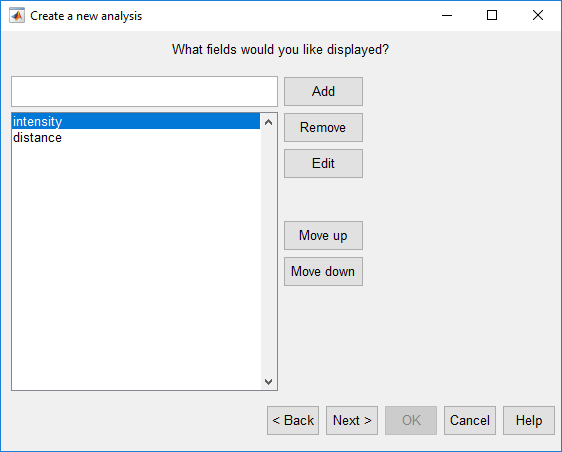The image size is (562, 452).
Task: Open Help for this dialog
Action: coord(529,420)
